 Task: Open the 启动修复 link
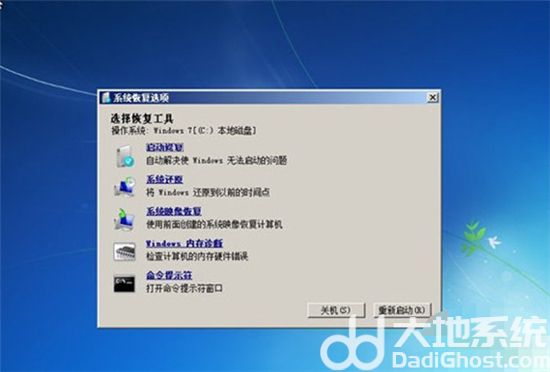pyautogui.click(x=165, y=147)
